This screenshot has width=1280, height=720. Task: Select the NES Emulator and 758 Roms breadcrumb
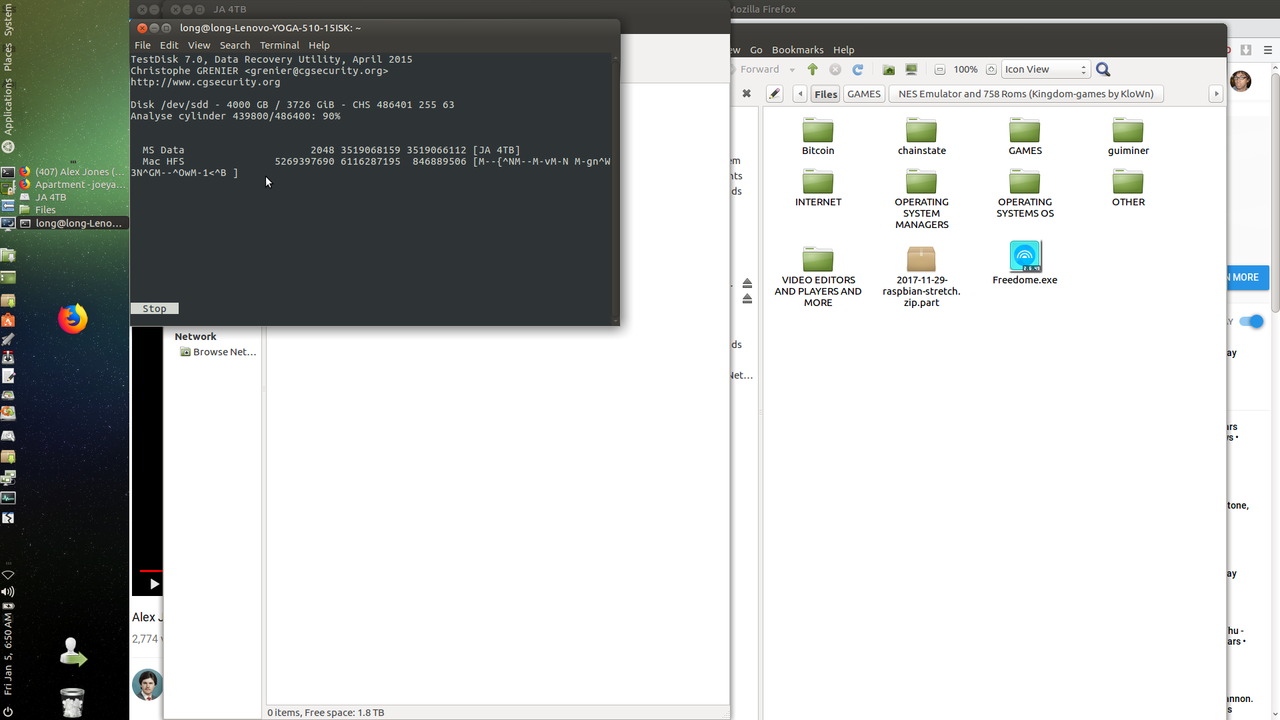coord(1026,94)
